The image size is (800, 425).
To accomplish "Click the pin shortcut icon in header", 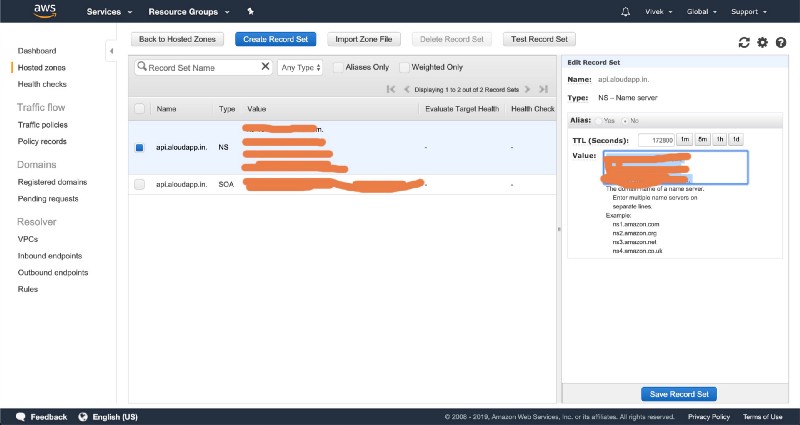I will coord(251,11).
